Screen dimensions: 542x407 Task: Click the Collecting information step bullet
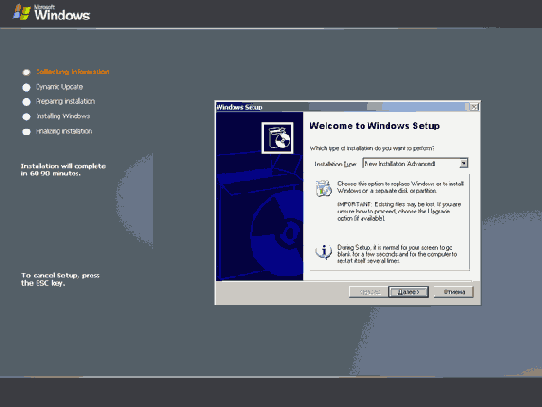(26, 72)
